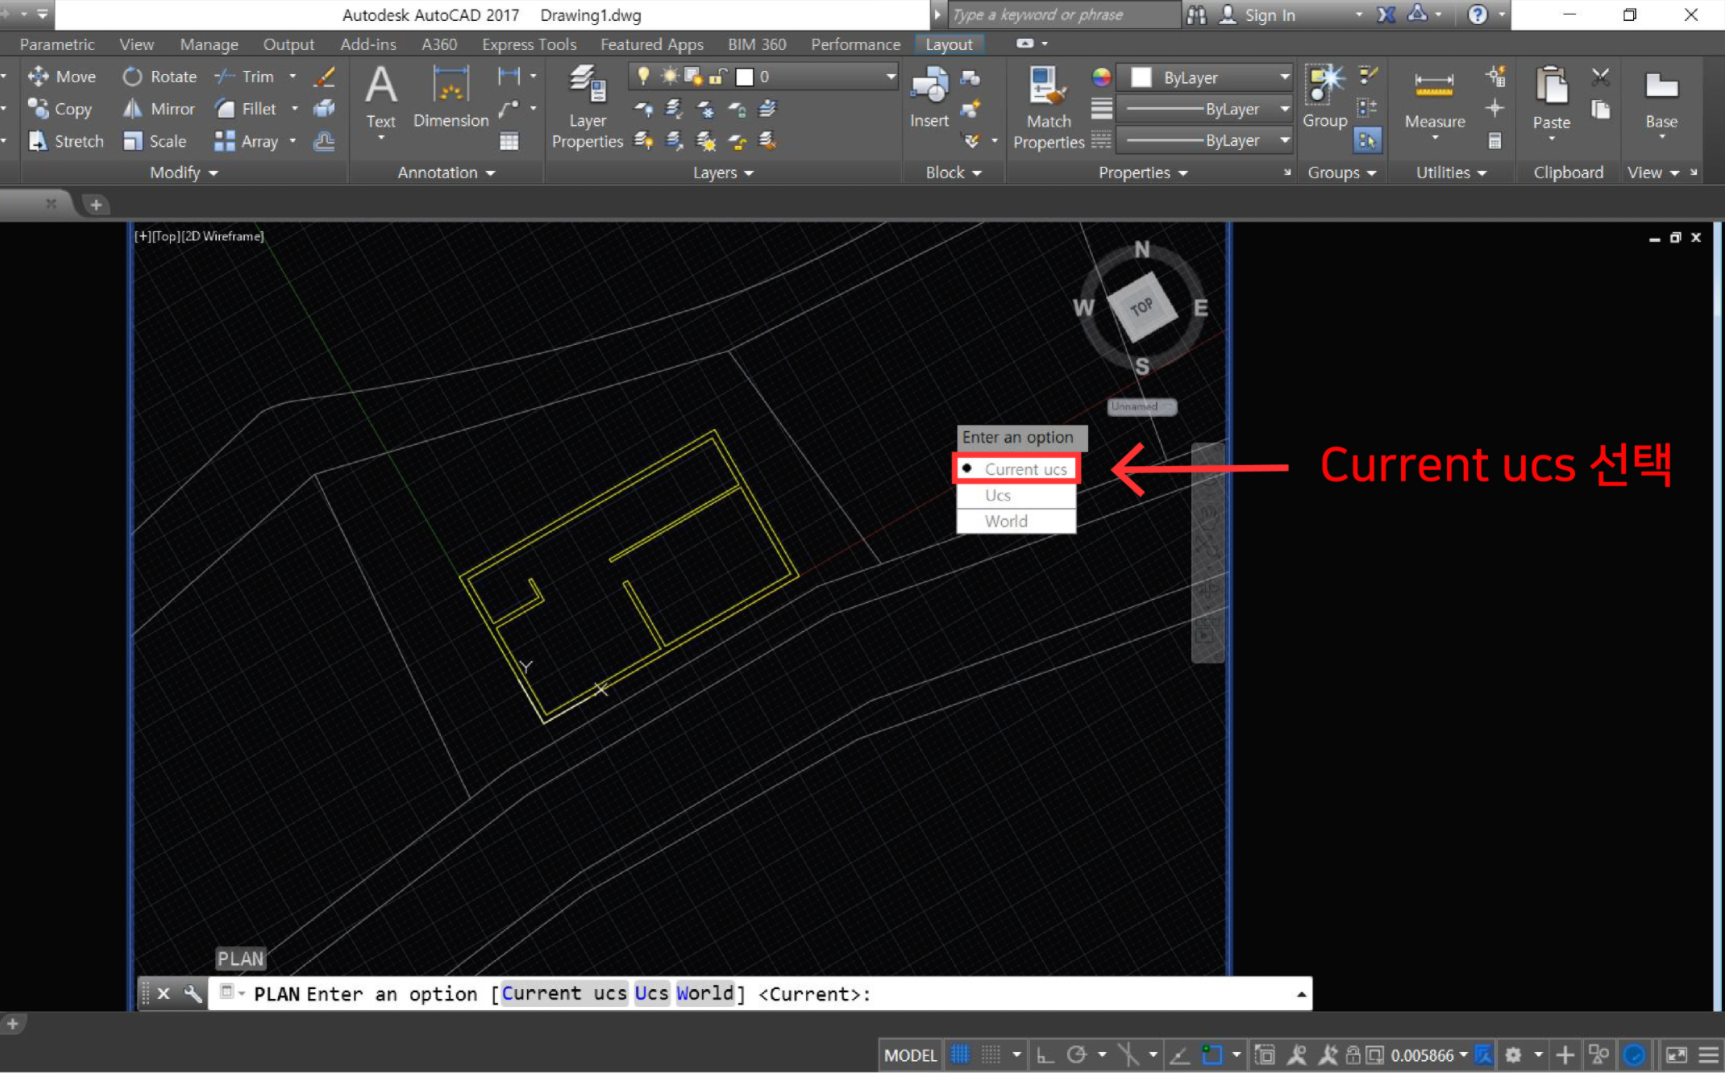Choose the Ucs option in popup
Screen dimensions: 1725x1073
(x=1016, y=495)
